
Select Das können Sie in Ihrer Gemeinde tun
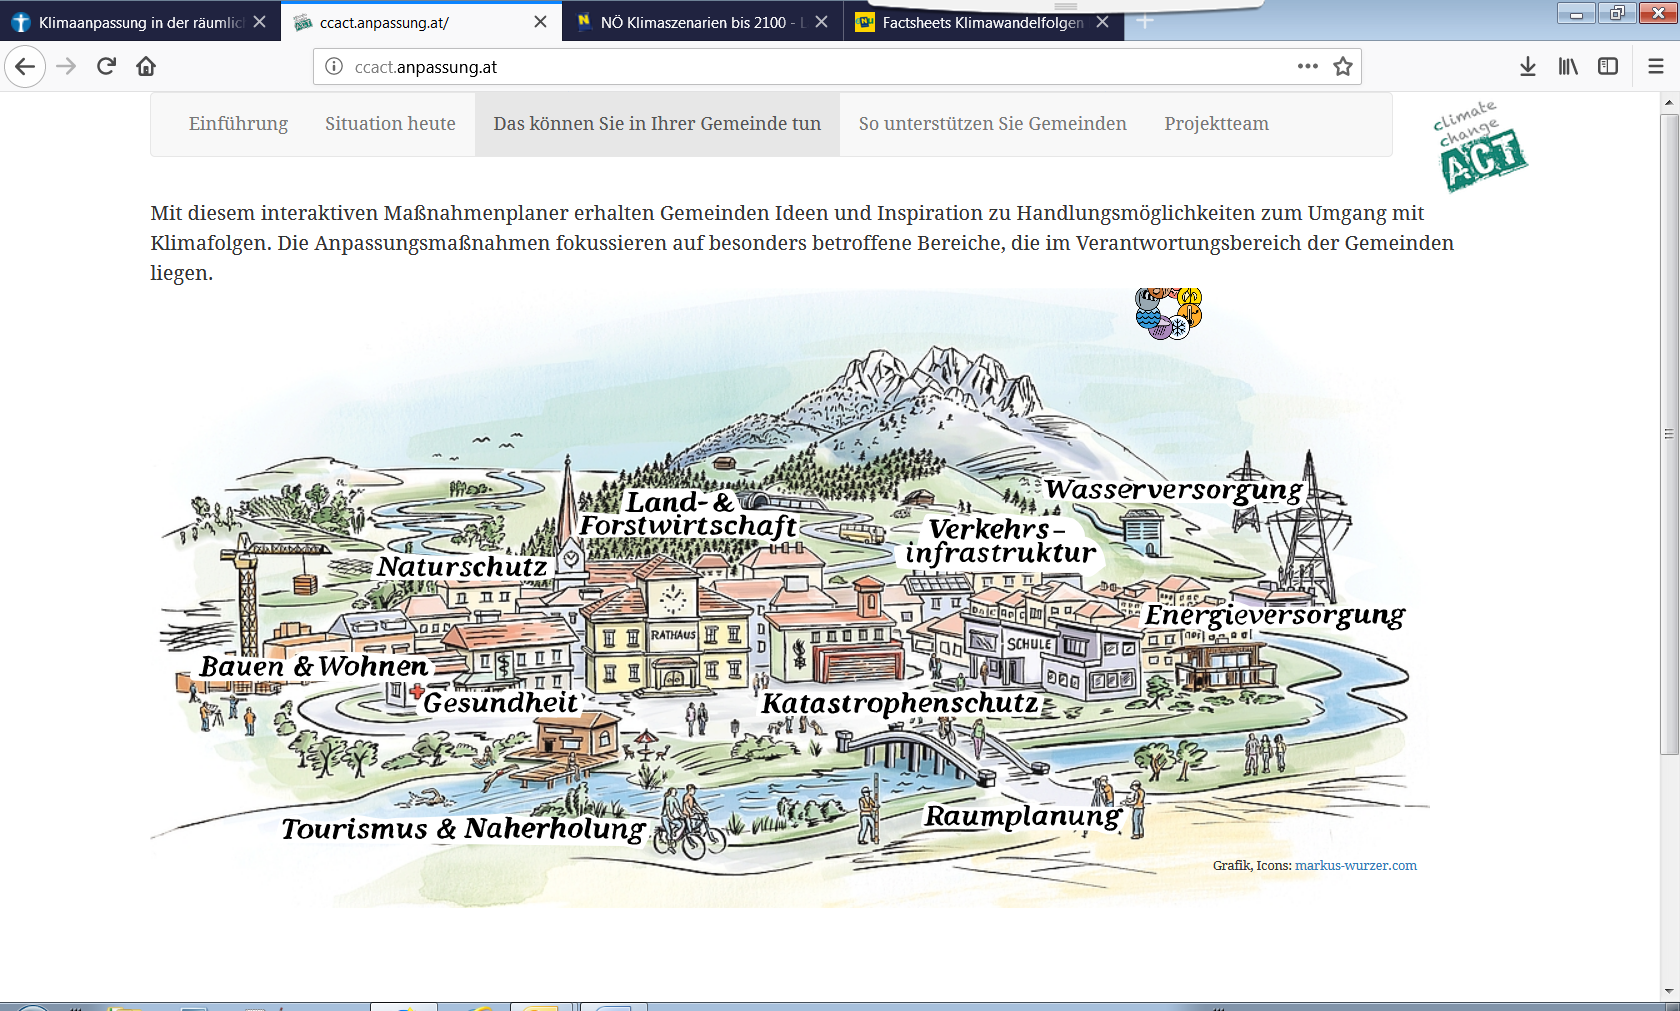click(x=657, y=124)
